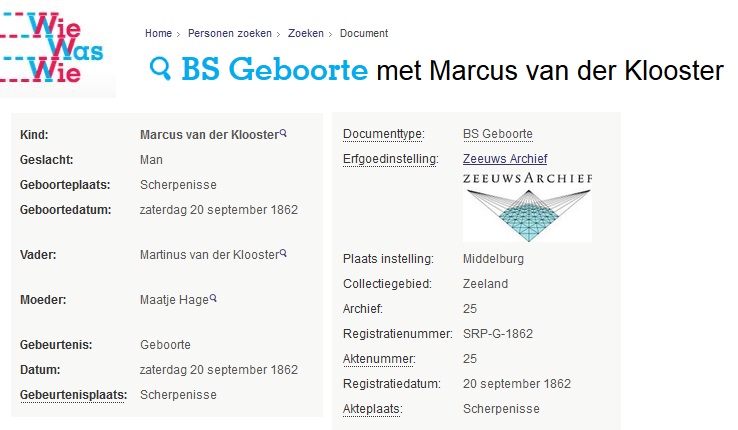
Task: Return to the Zoeken breadcrumb
Action: [x=306, y=33]
